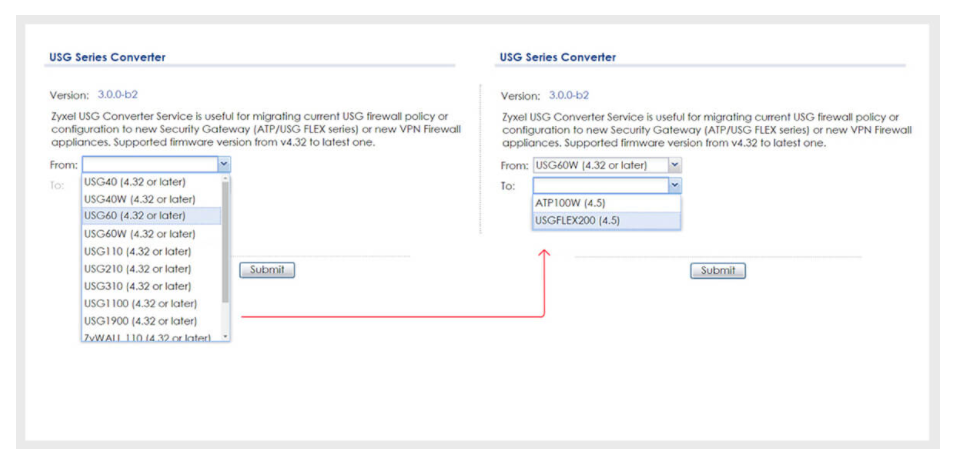Select ATP100W (4.5) as target model
Image resolution: width=964 pixels, height=471 pixels.
pyautogui.click(x=570, y=203)
